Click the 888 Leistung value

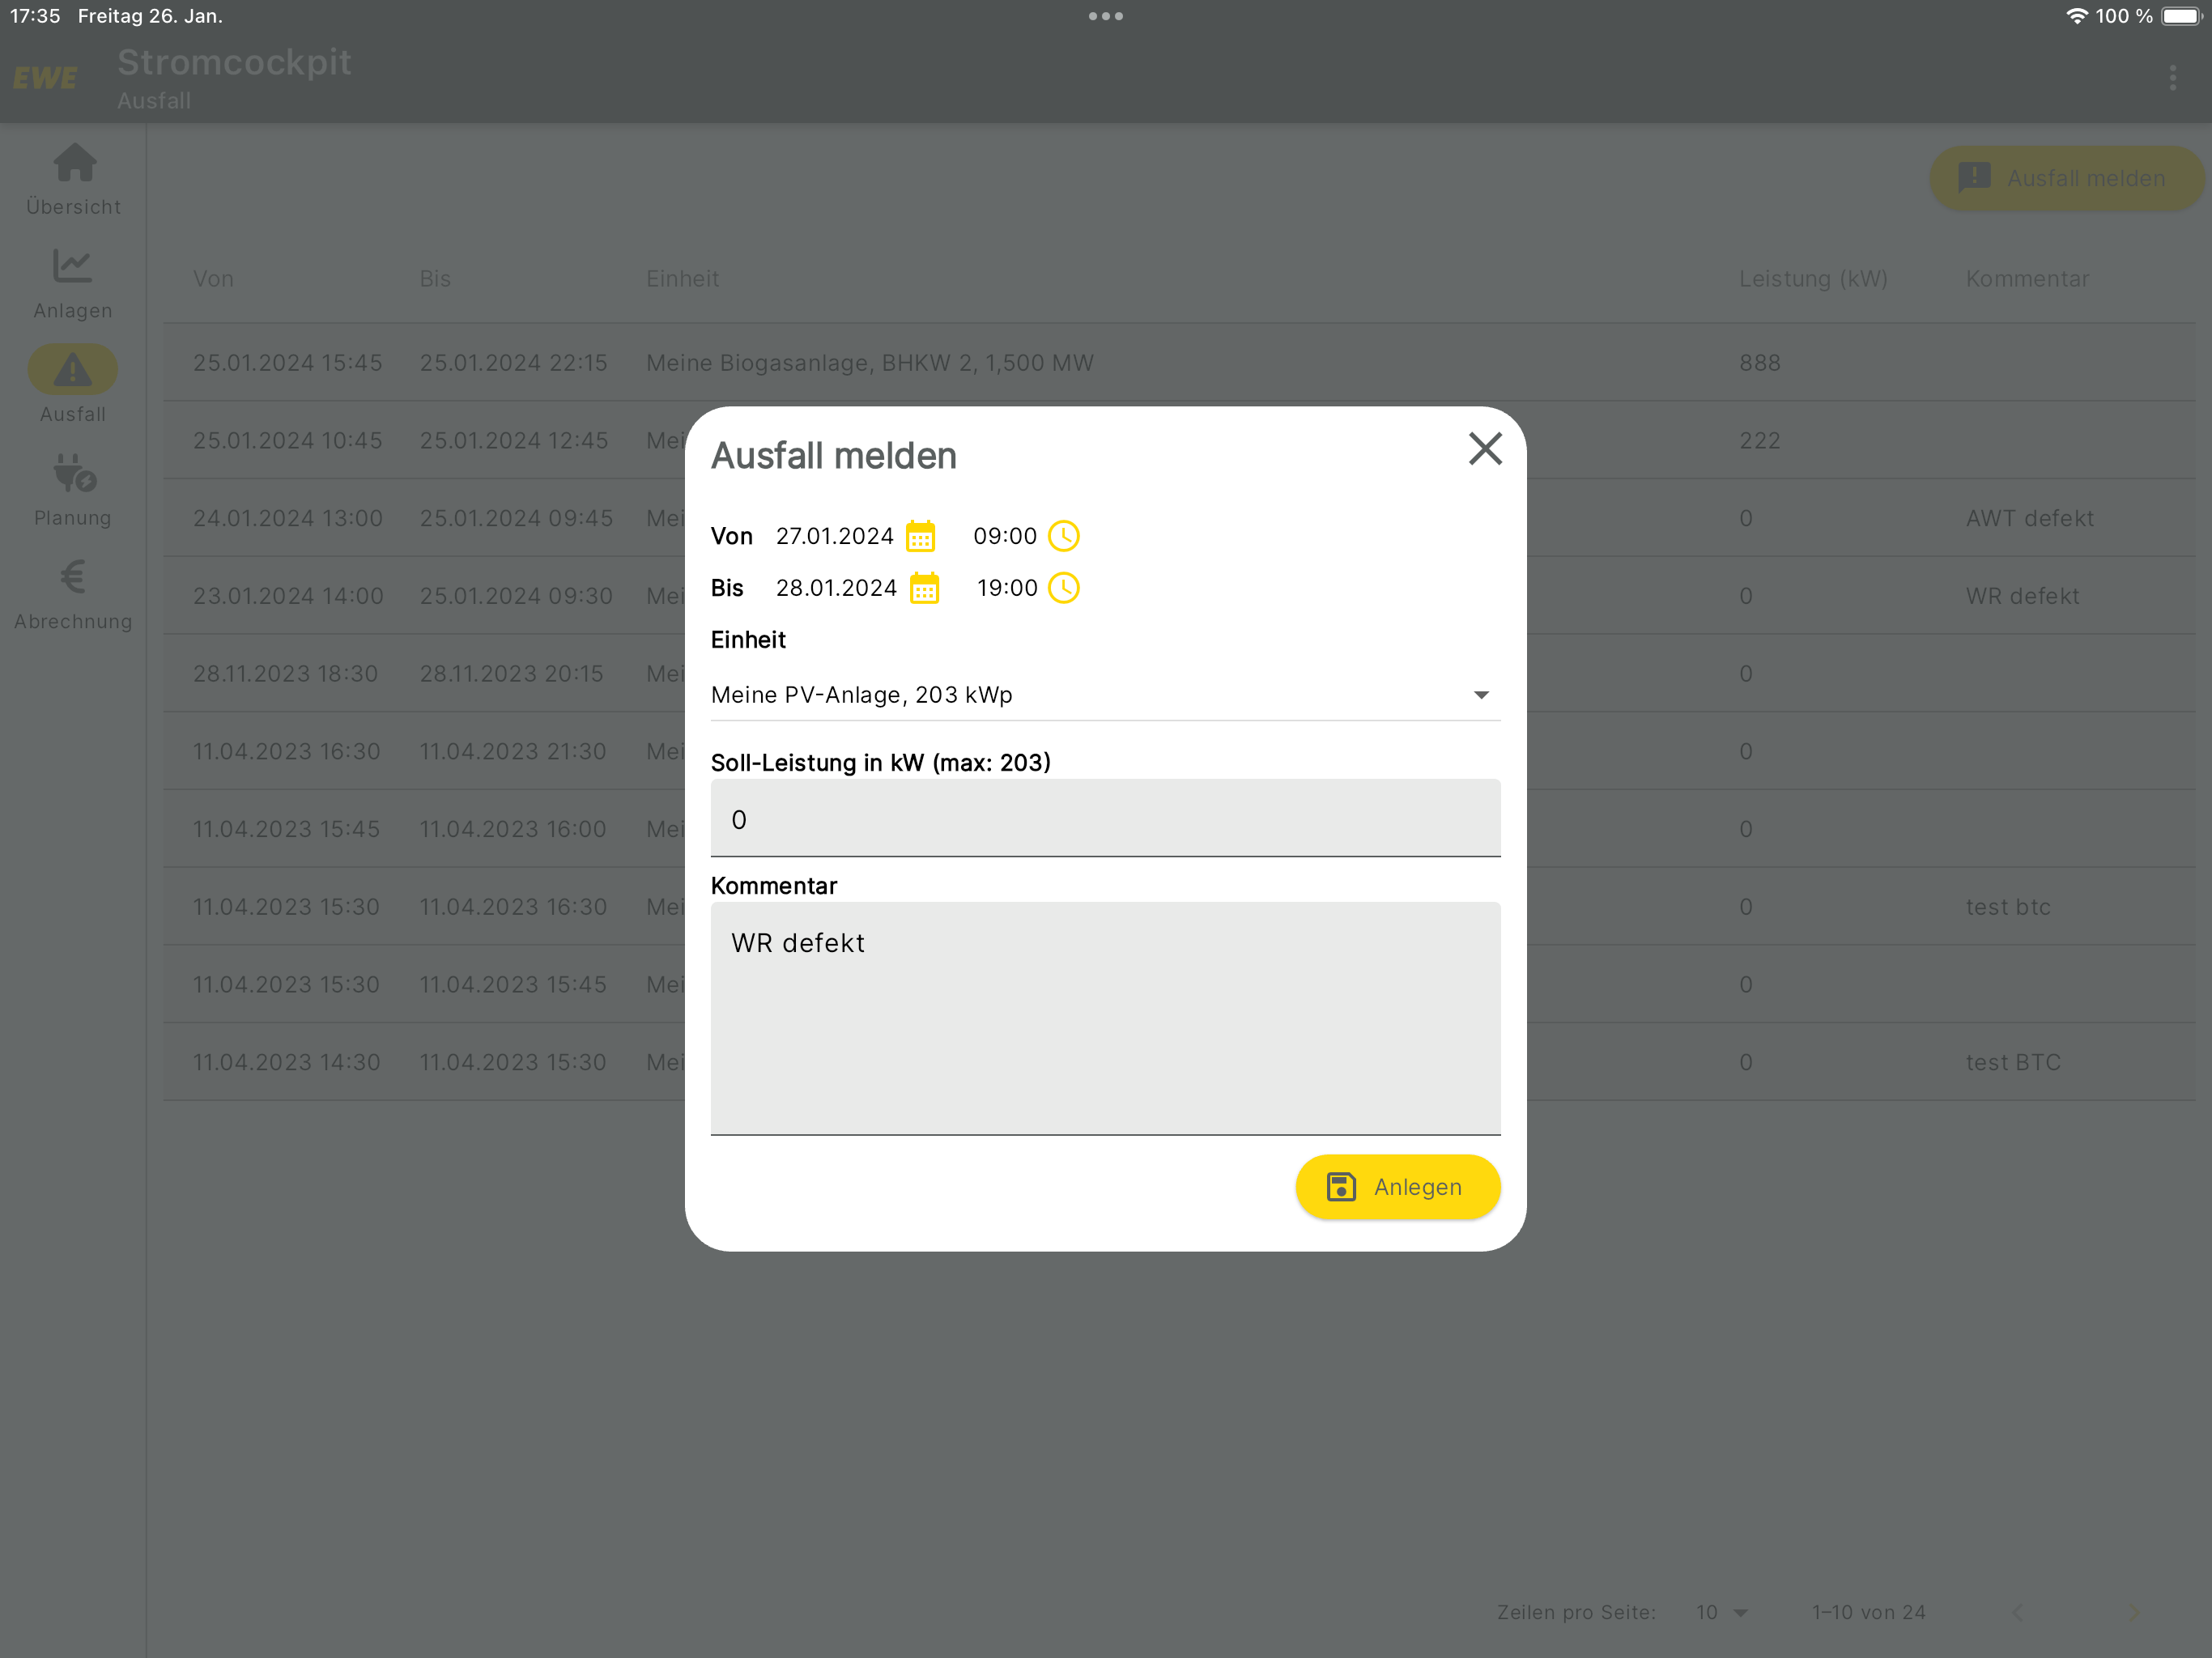[1759, 363]
